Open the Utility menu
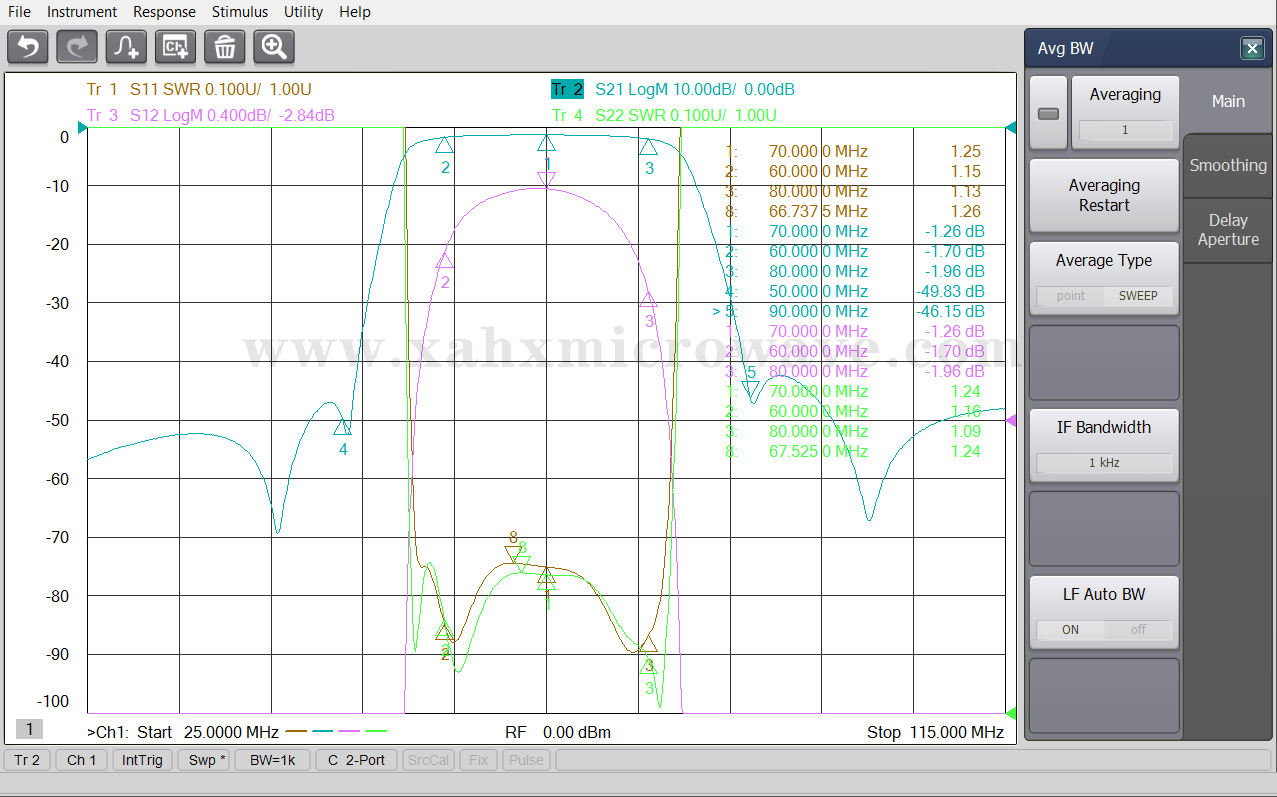Screen dimensions: 1277x797 tap(304, 12)
